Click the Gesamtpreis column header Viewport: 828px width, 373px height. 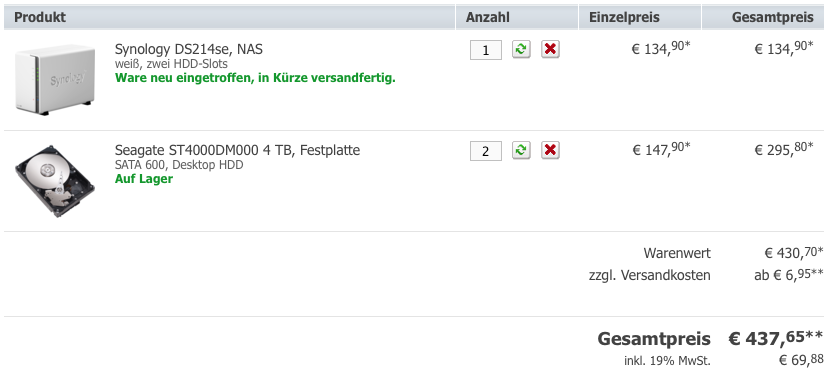coord(773,17)
